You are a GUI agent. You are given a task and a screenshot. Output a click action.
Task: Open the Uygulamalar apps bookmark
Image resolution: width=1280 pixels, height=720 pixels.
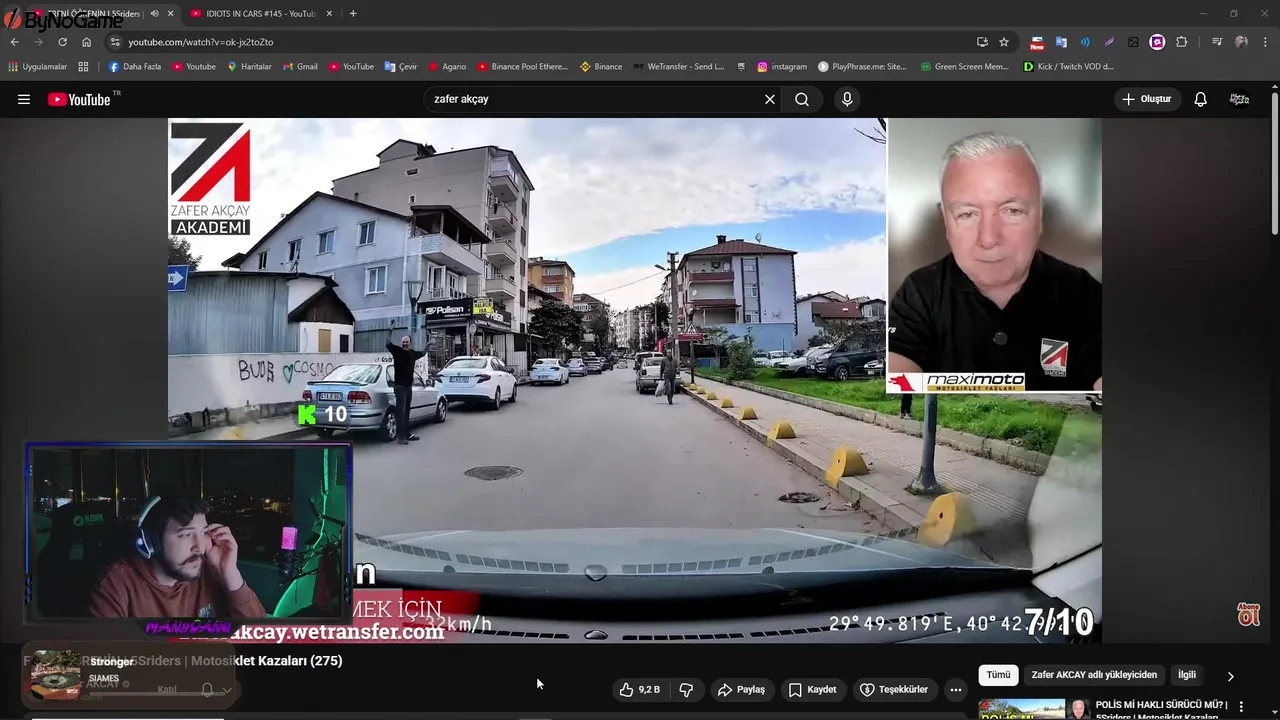38,67
